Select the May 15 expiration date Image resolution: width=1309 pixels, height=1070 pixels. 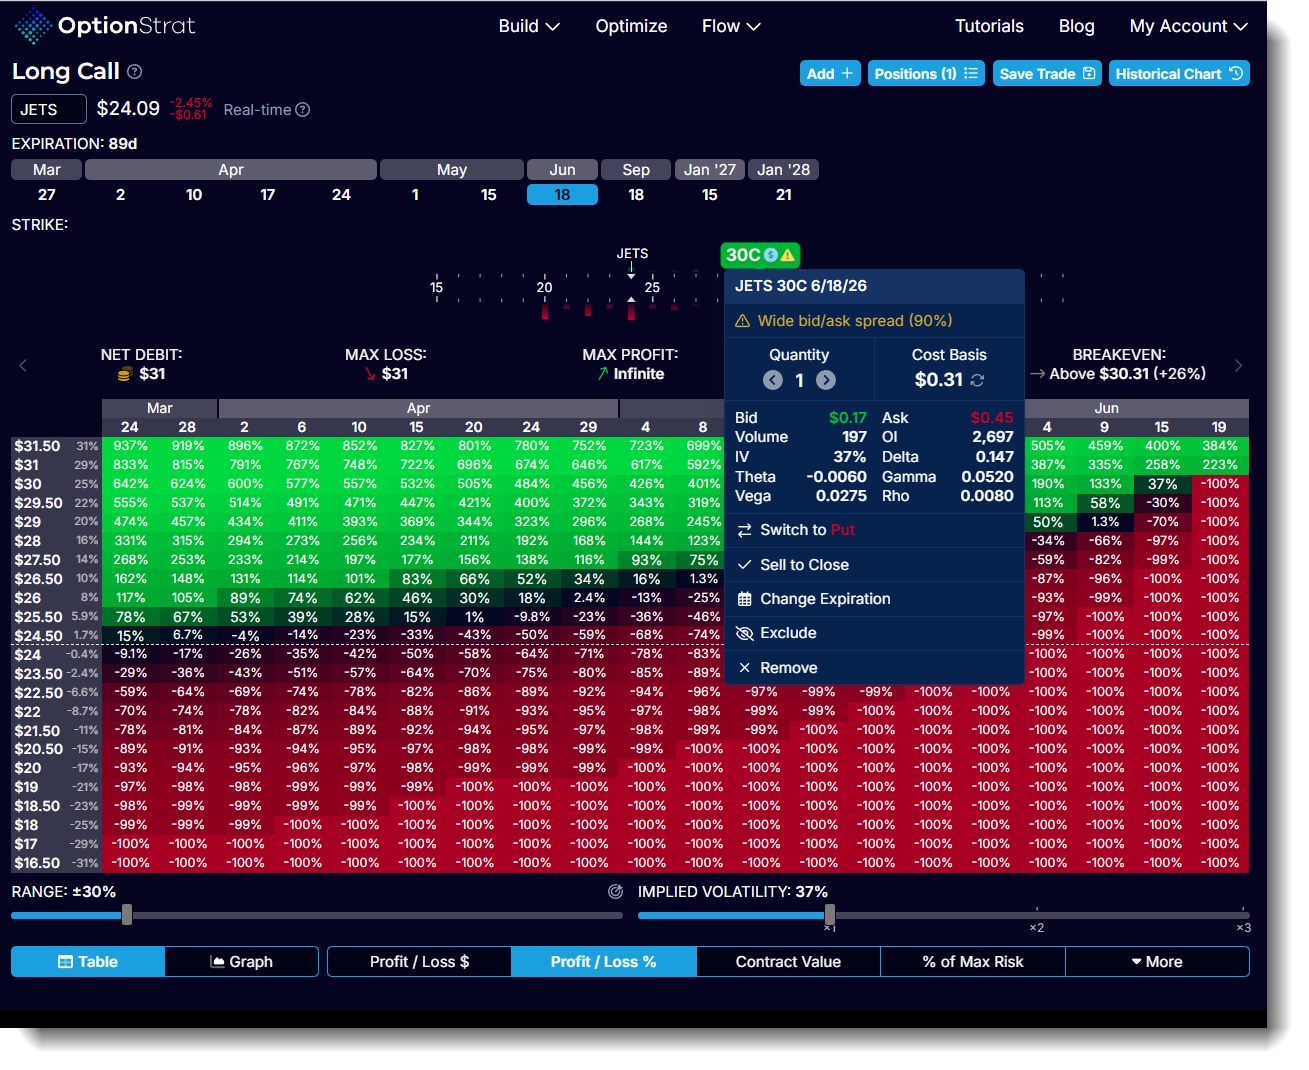(x=489, y=195)
